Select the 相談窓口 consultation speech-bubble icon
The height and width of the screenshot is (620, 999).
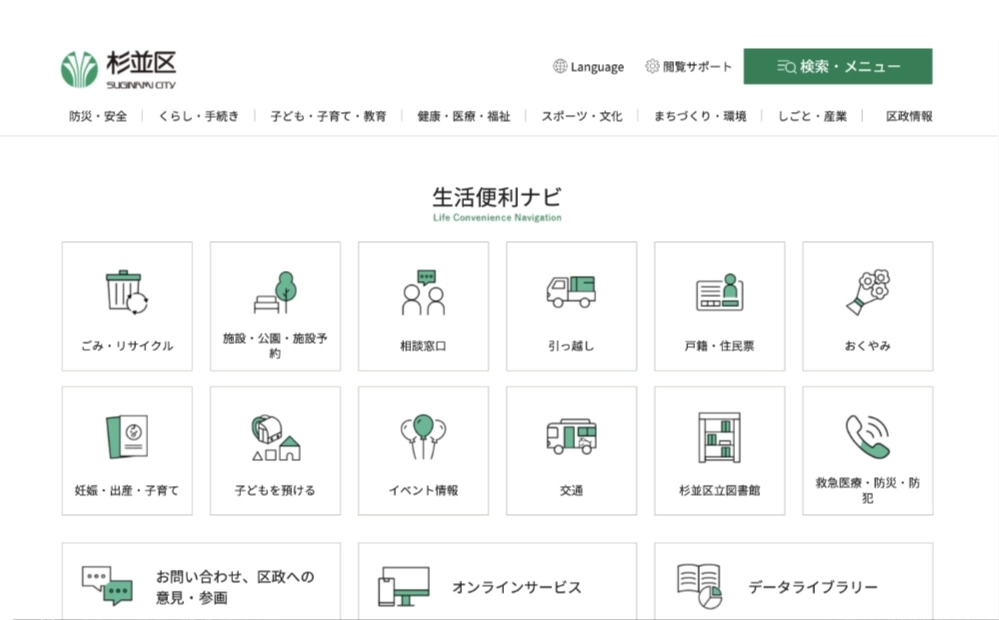[423, 292]
